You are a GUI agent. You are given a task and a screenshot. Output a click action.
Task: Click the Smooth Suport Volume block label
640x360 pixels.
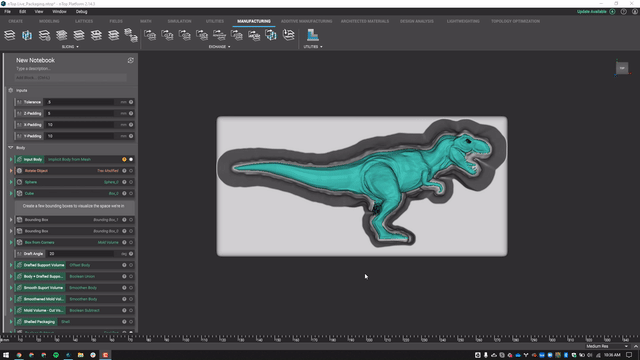[43, 288]
